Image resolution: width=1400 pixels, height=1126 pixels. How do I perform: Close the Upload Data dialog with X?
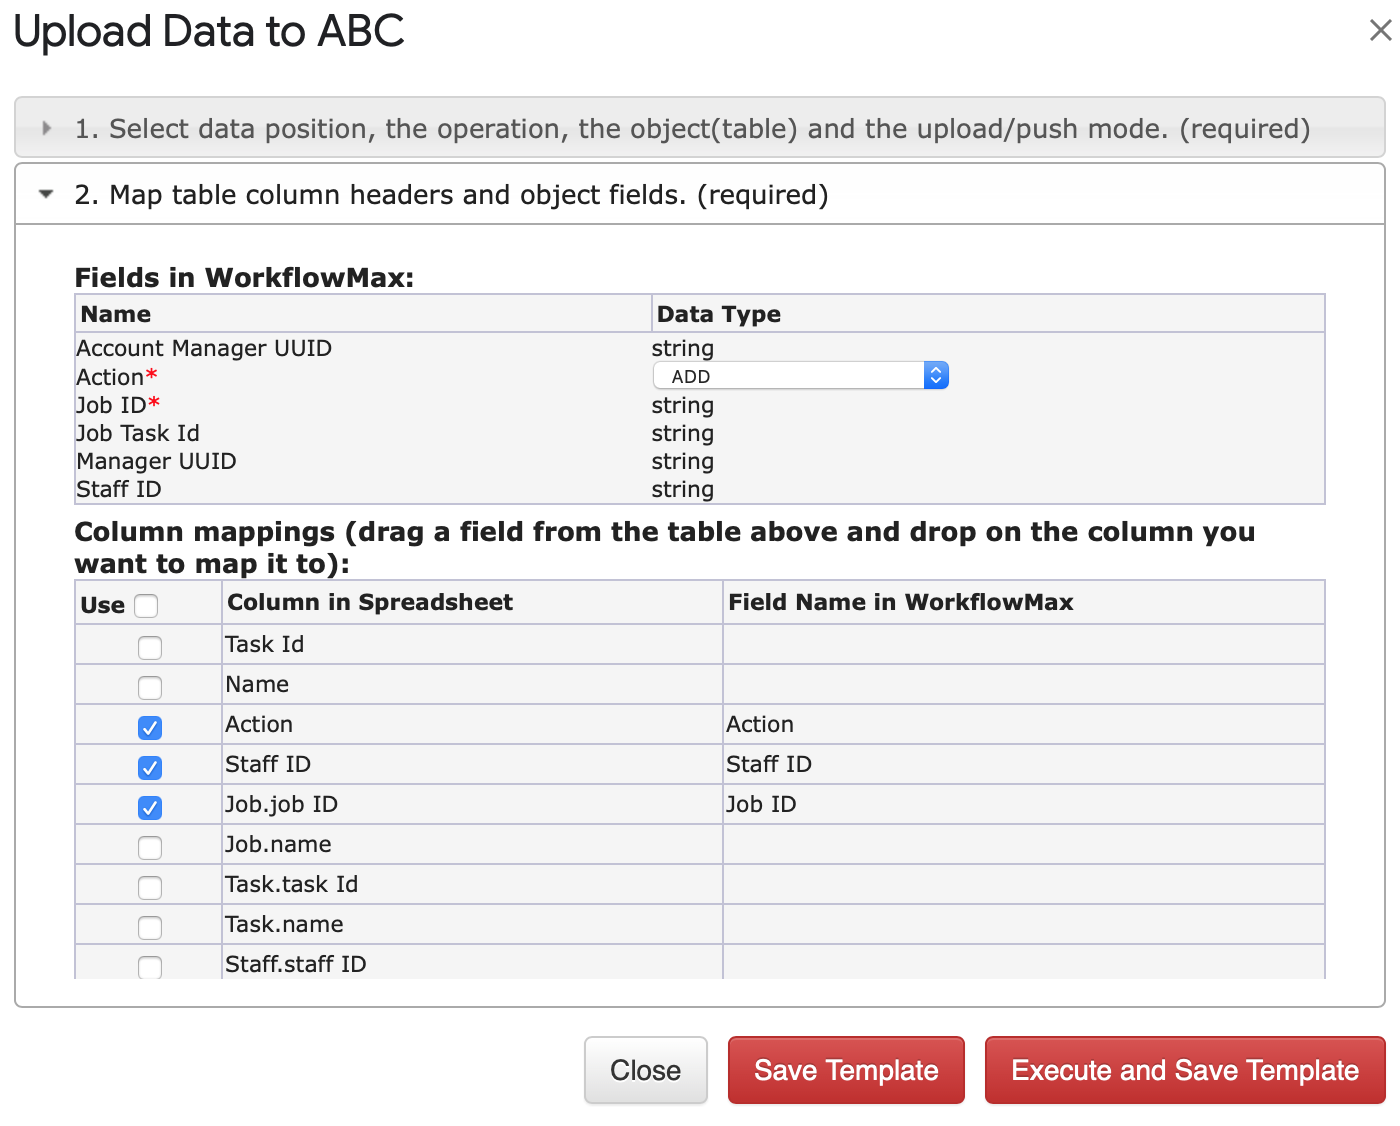1380,31
